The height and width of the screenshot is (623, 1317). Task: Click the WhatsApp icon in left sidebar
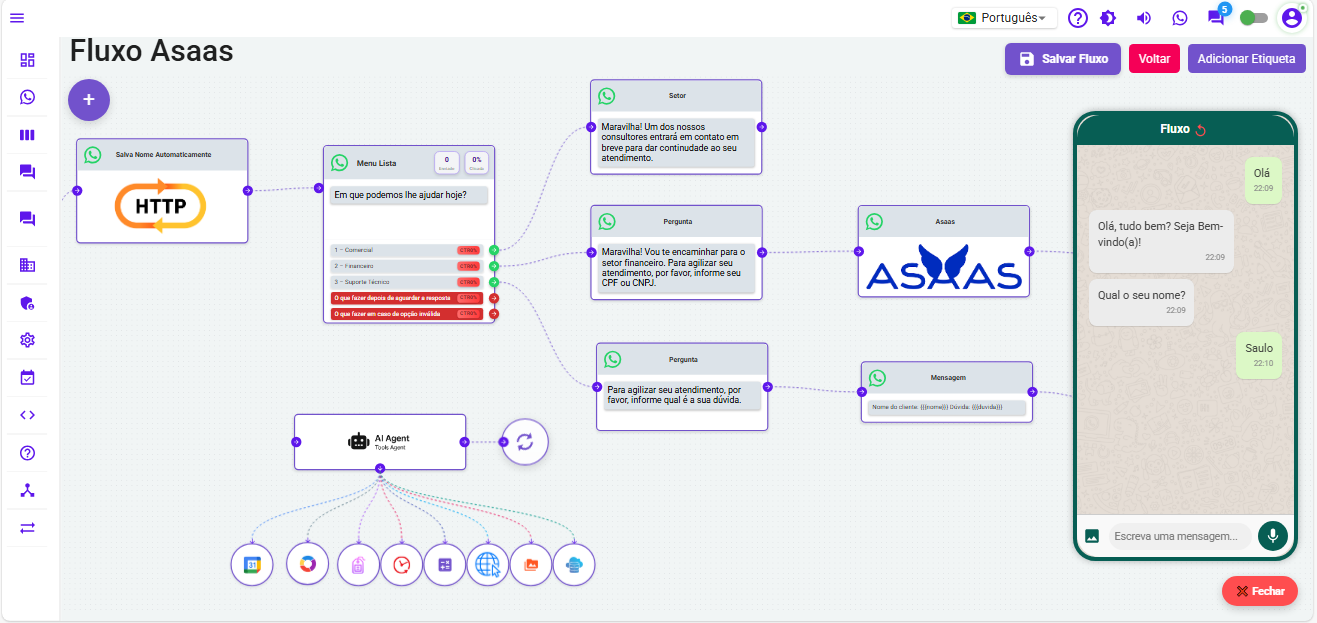pos(27,97)
